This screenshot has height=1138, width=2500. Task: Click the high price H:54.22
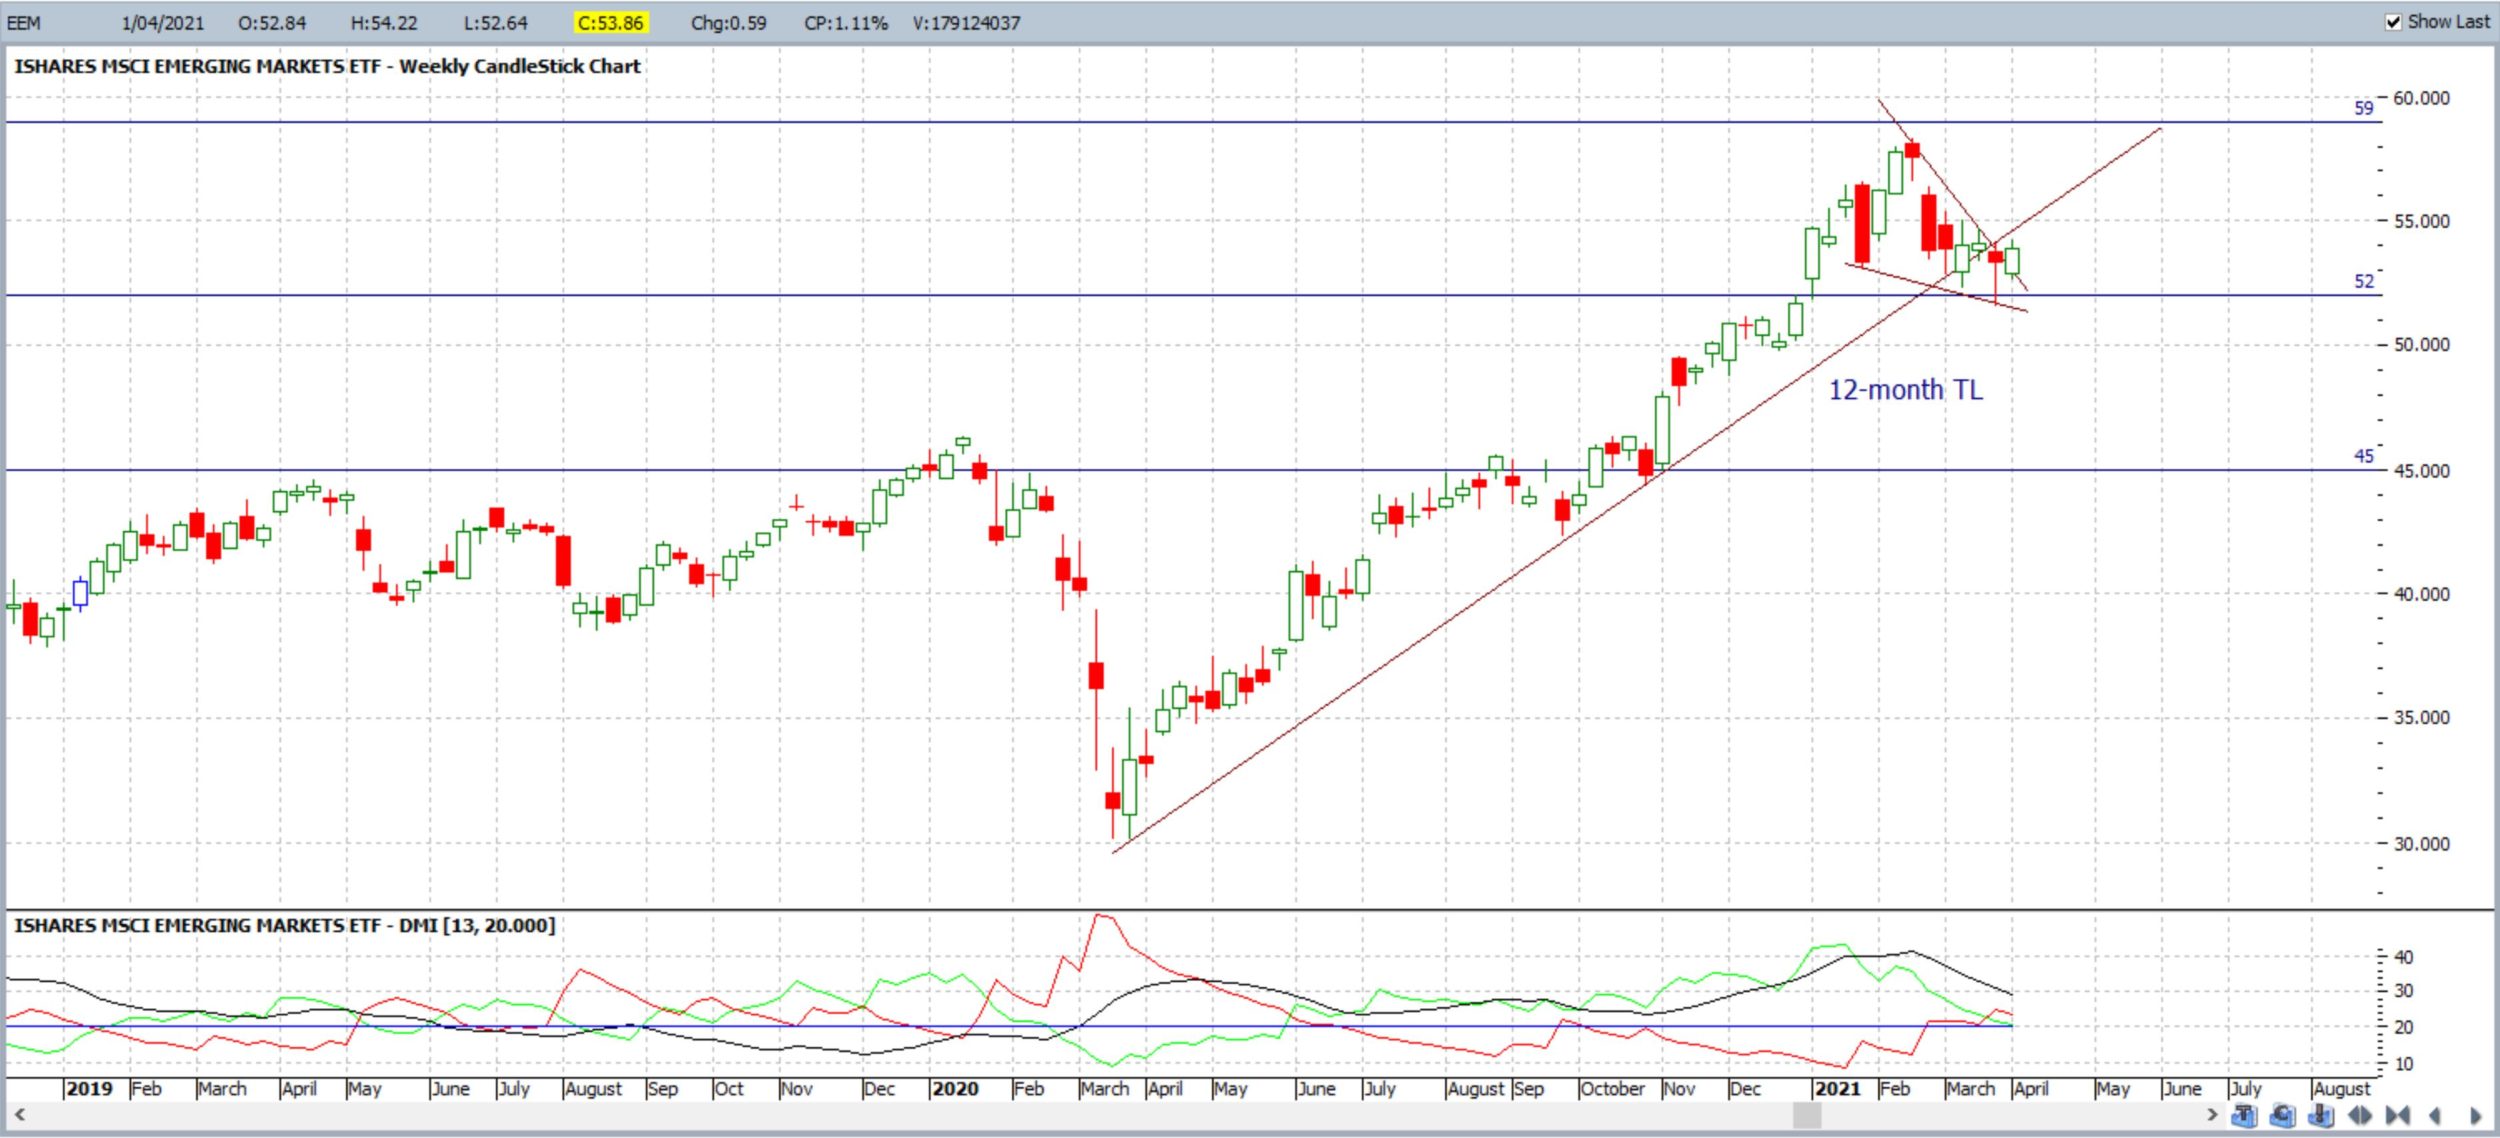pos(384,23)
